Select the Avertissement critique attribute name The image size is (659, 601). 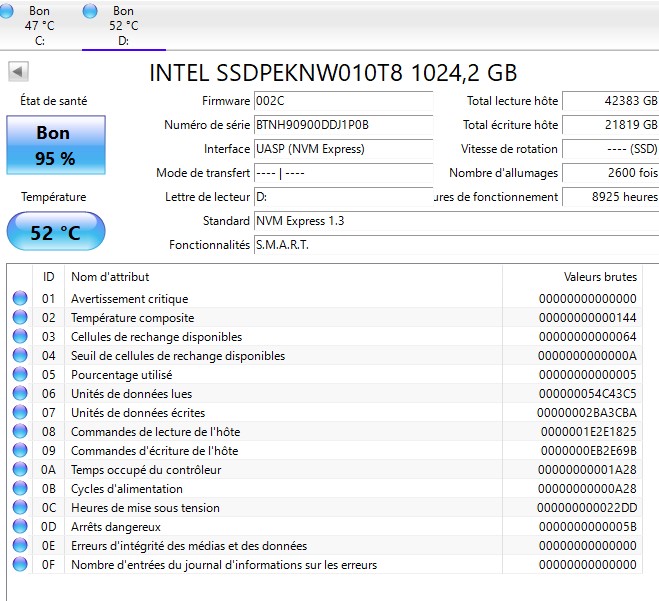click(x=129, y=299)
